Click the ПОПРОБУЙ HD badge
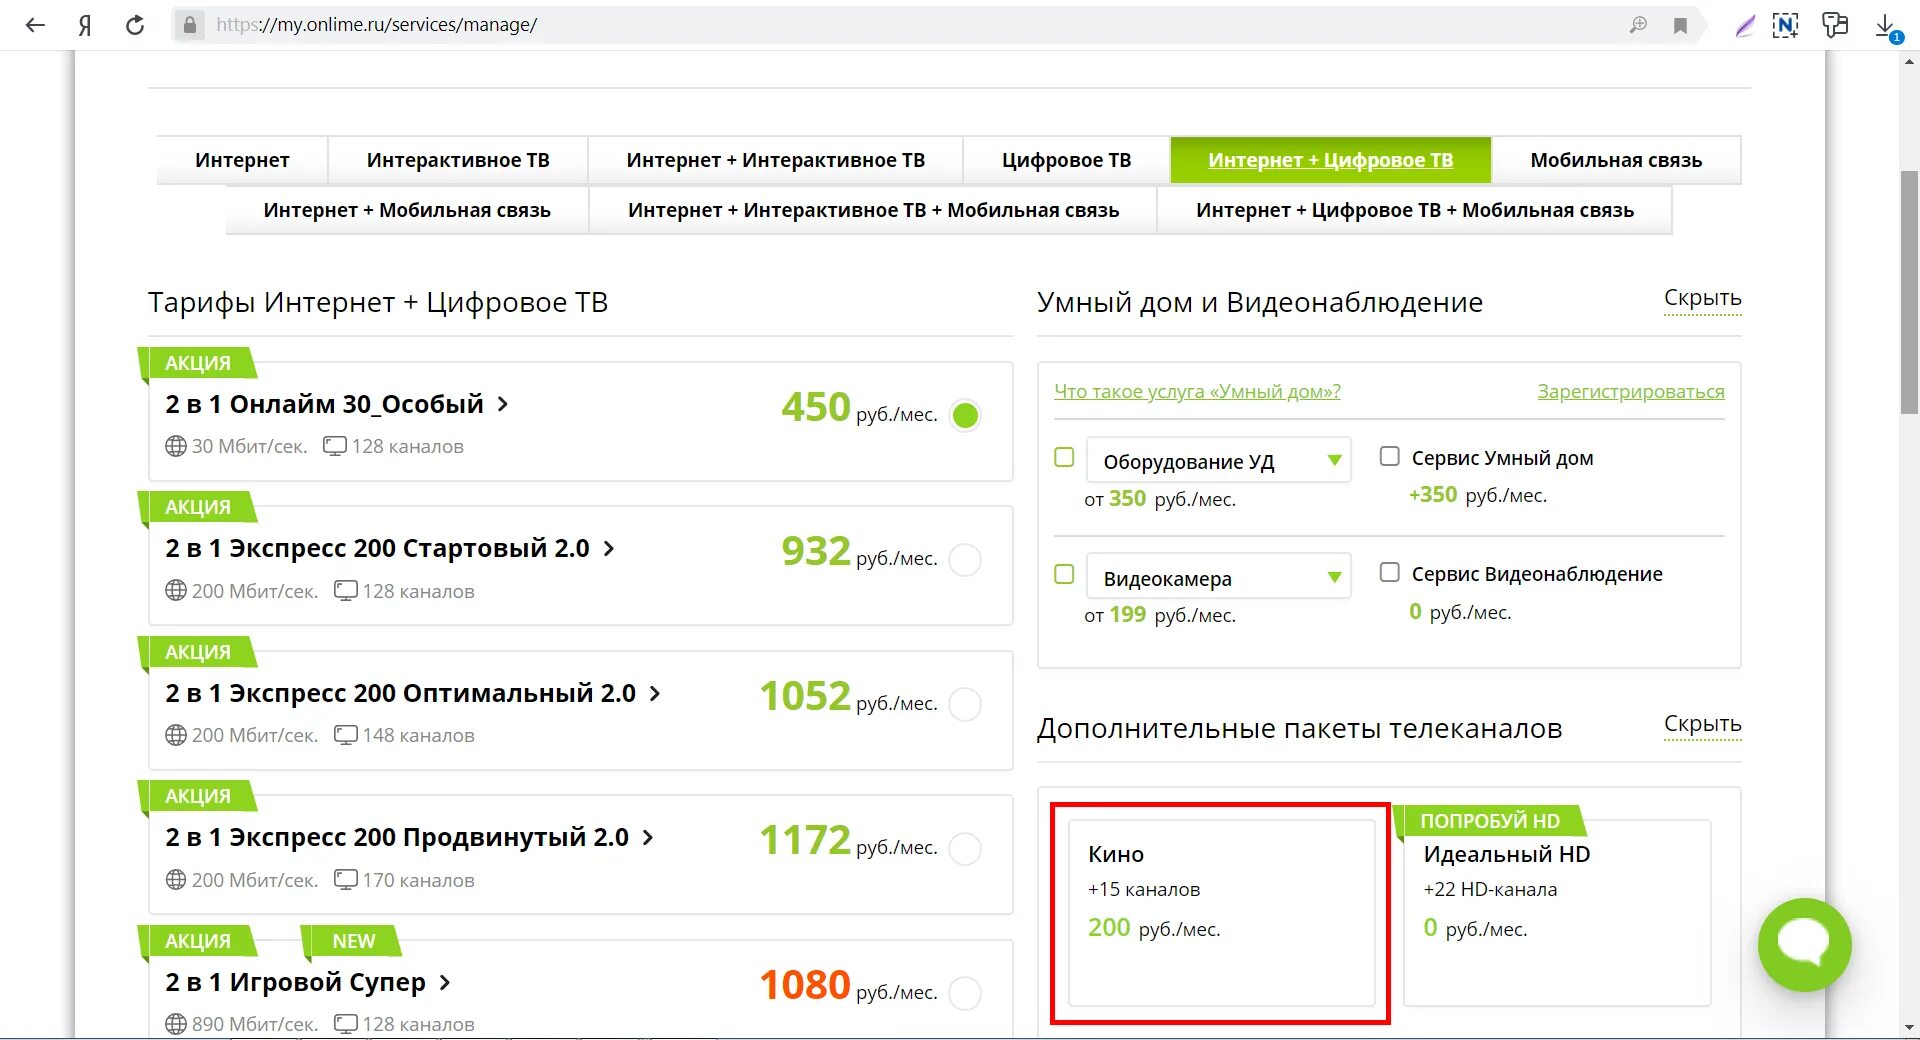Image resolution: width=1920 pixels, height=1040 pixels. pos(1489,821)
